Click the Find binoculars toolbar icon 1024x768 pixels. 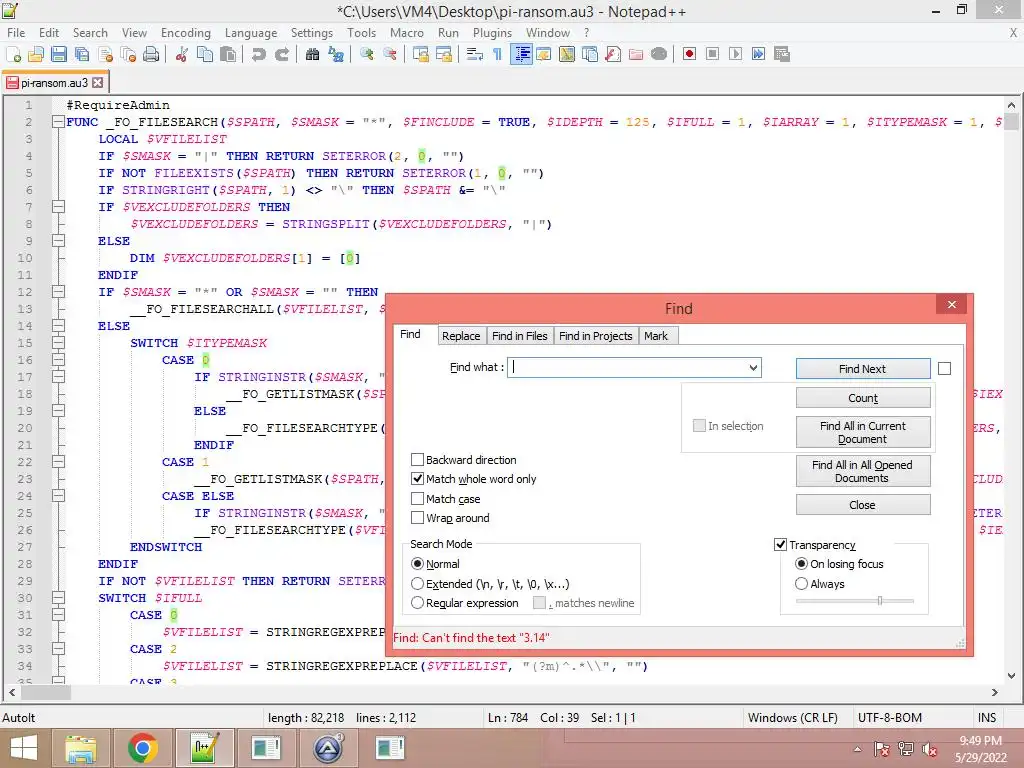(313, 54)
